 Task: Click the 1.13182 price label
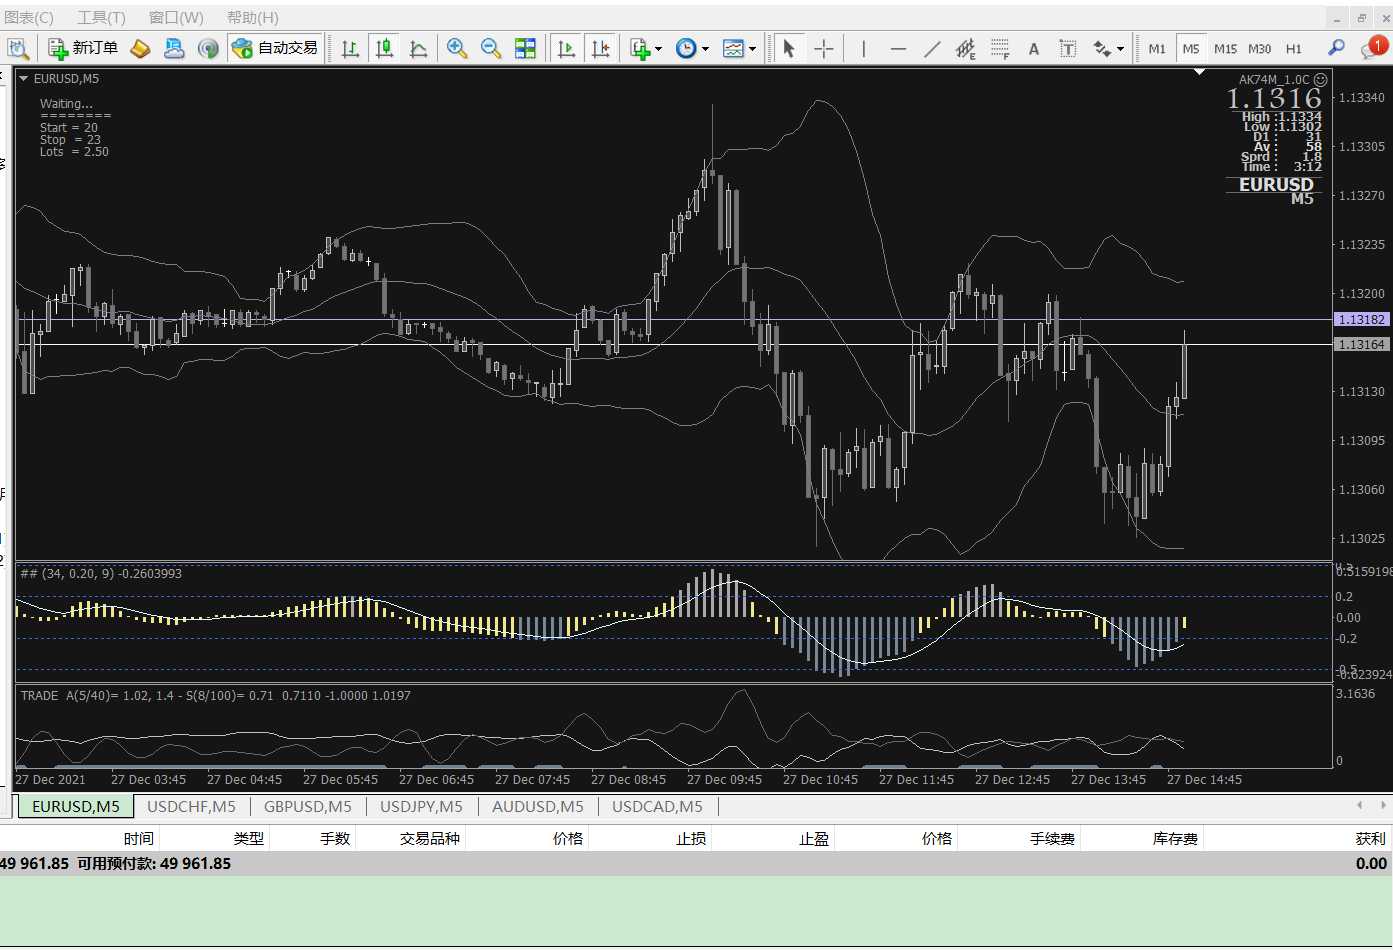1362,319
